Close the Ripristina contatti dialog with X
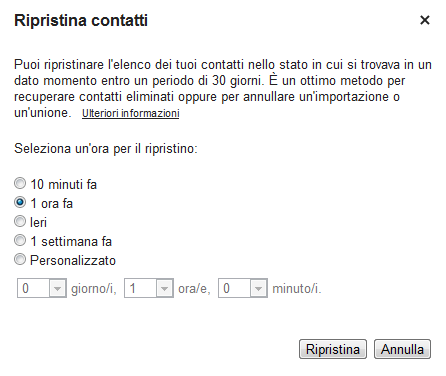The image size is (446, 376). click(x=425, y=20)
